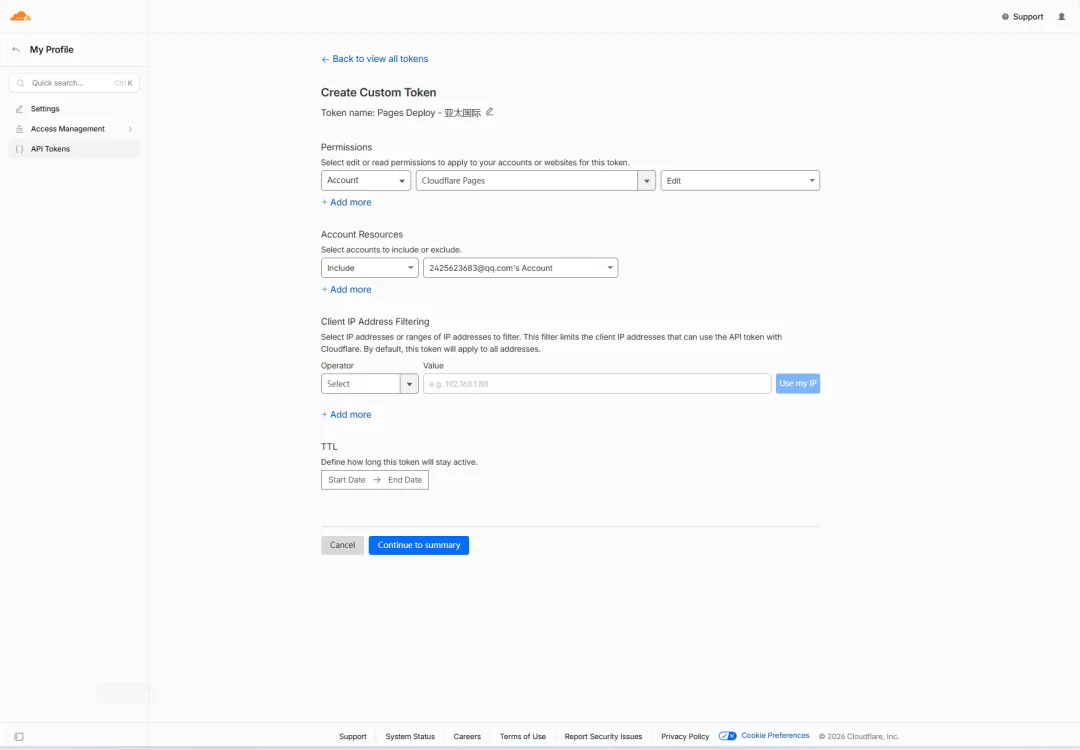
Task: Click the Settings pencil icon in sidebar
Action: point(19,109)
